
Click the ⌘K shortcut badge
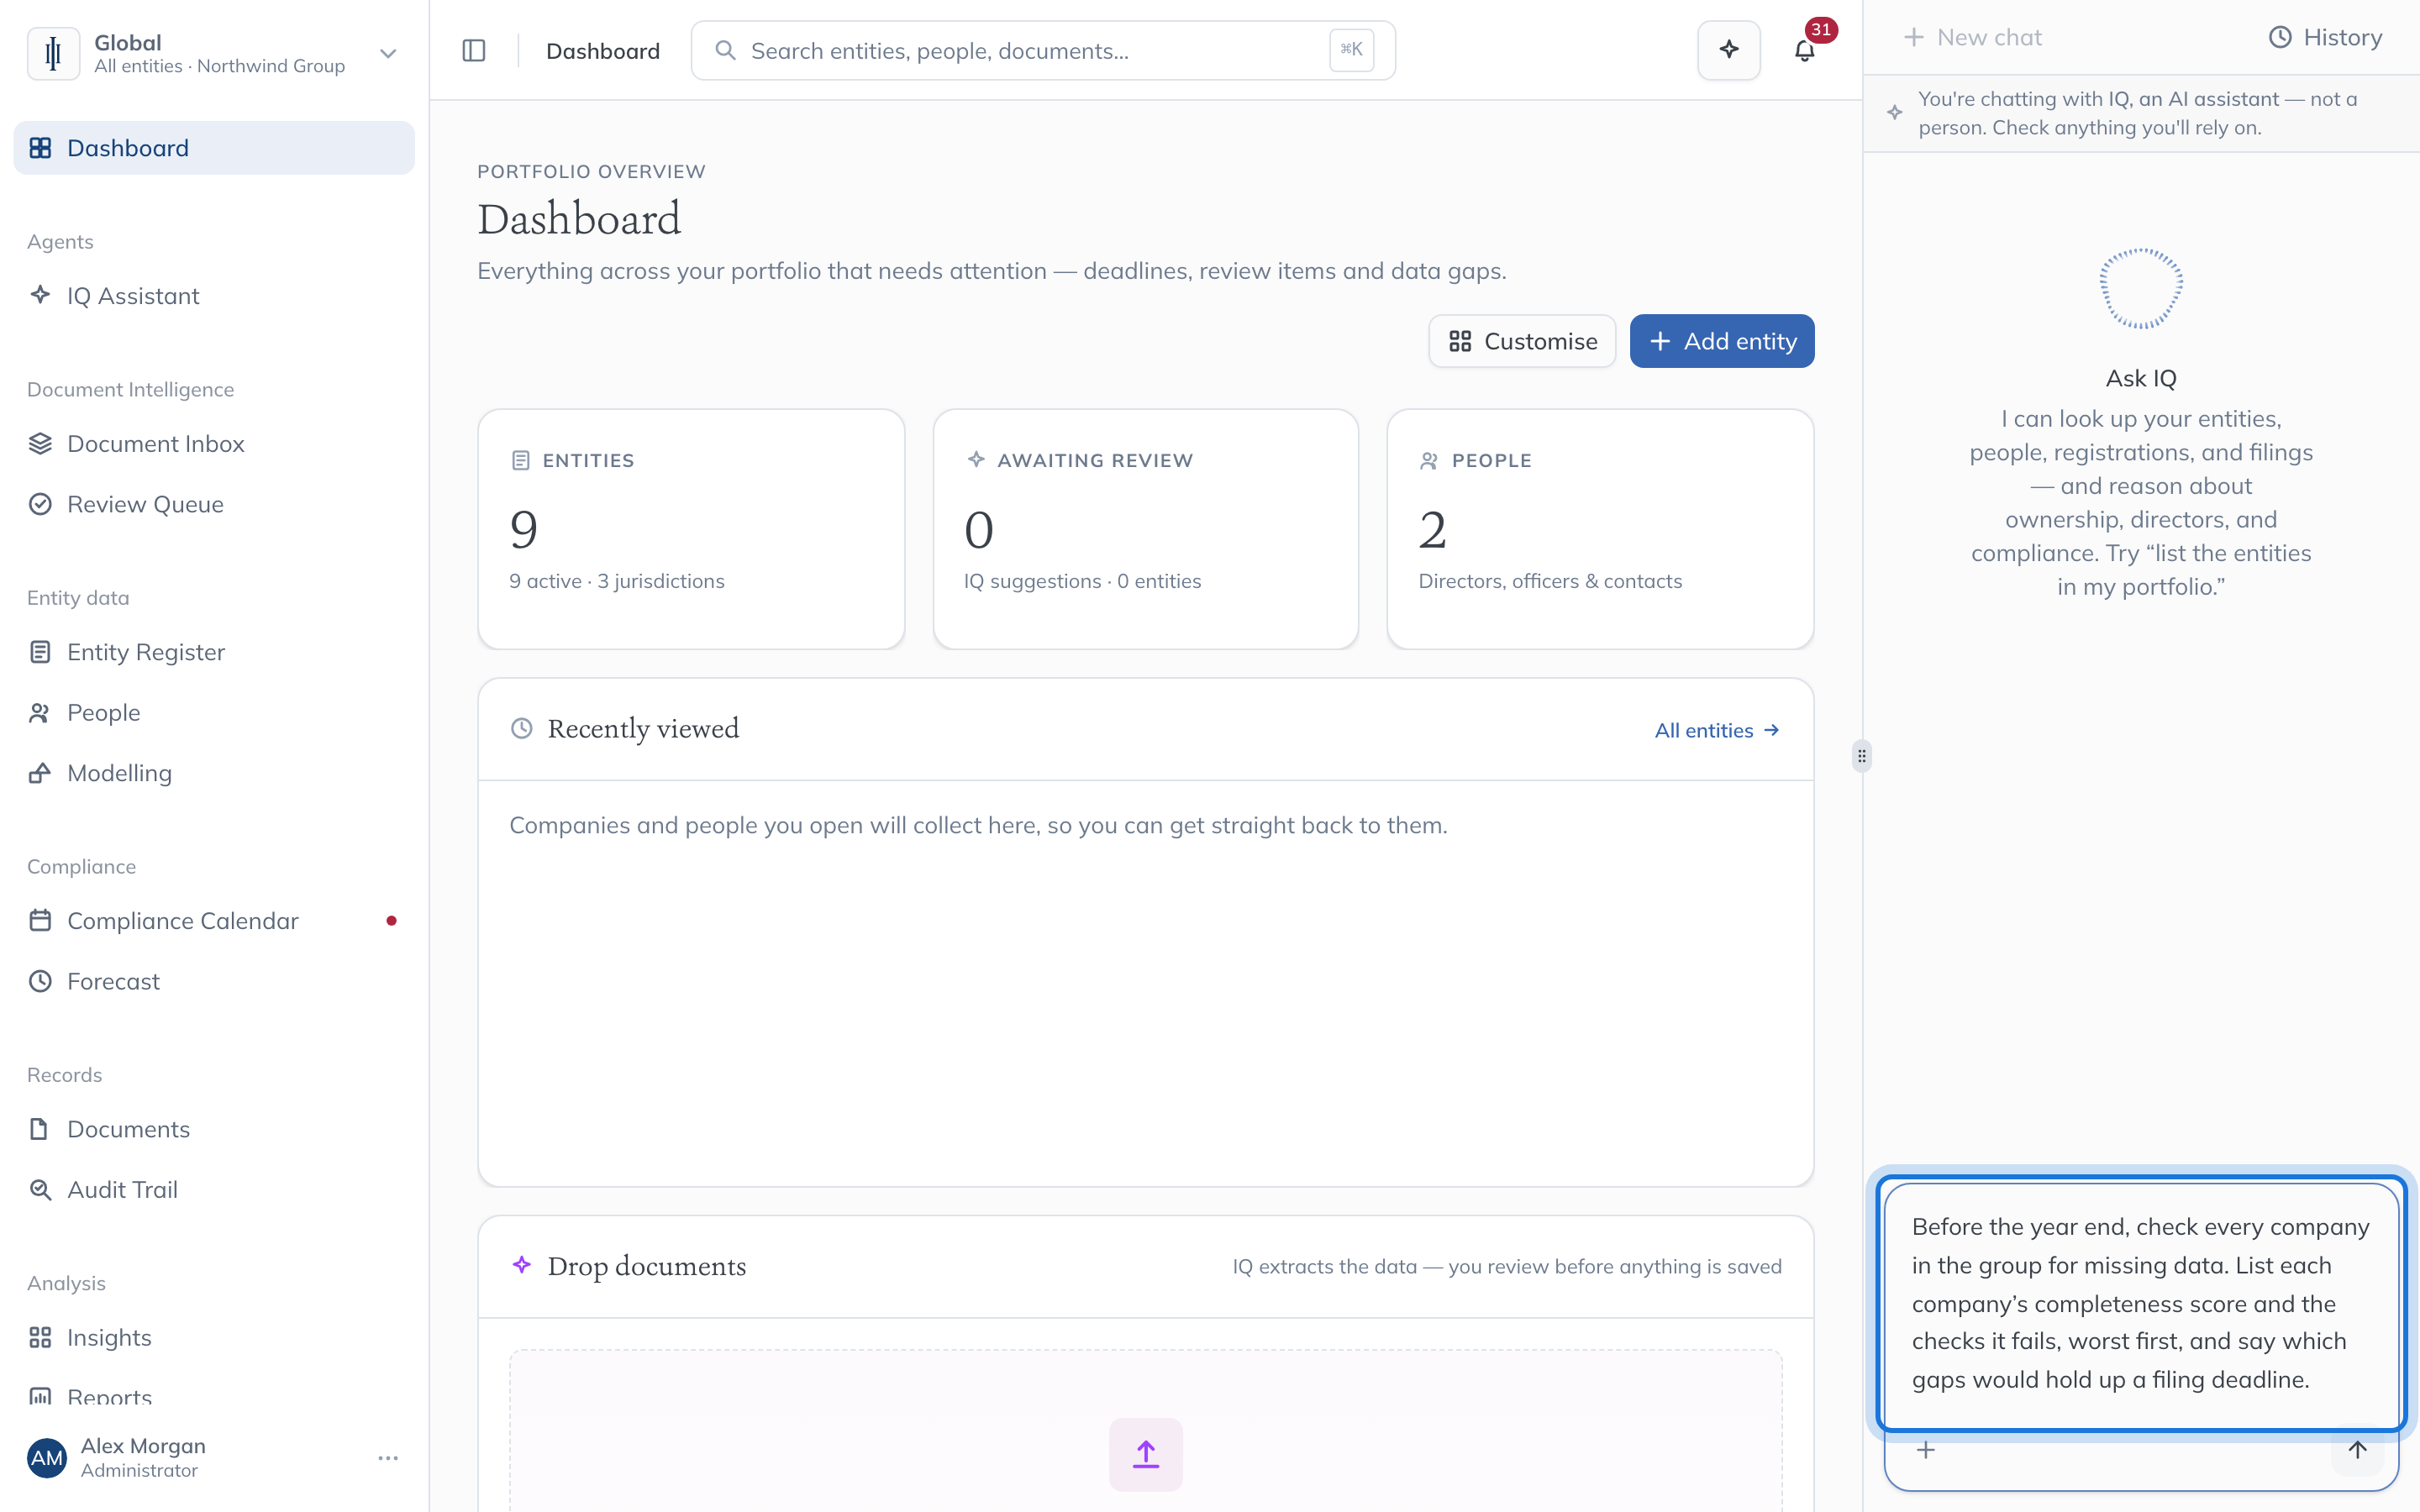(x=1351, y=50)
